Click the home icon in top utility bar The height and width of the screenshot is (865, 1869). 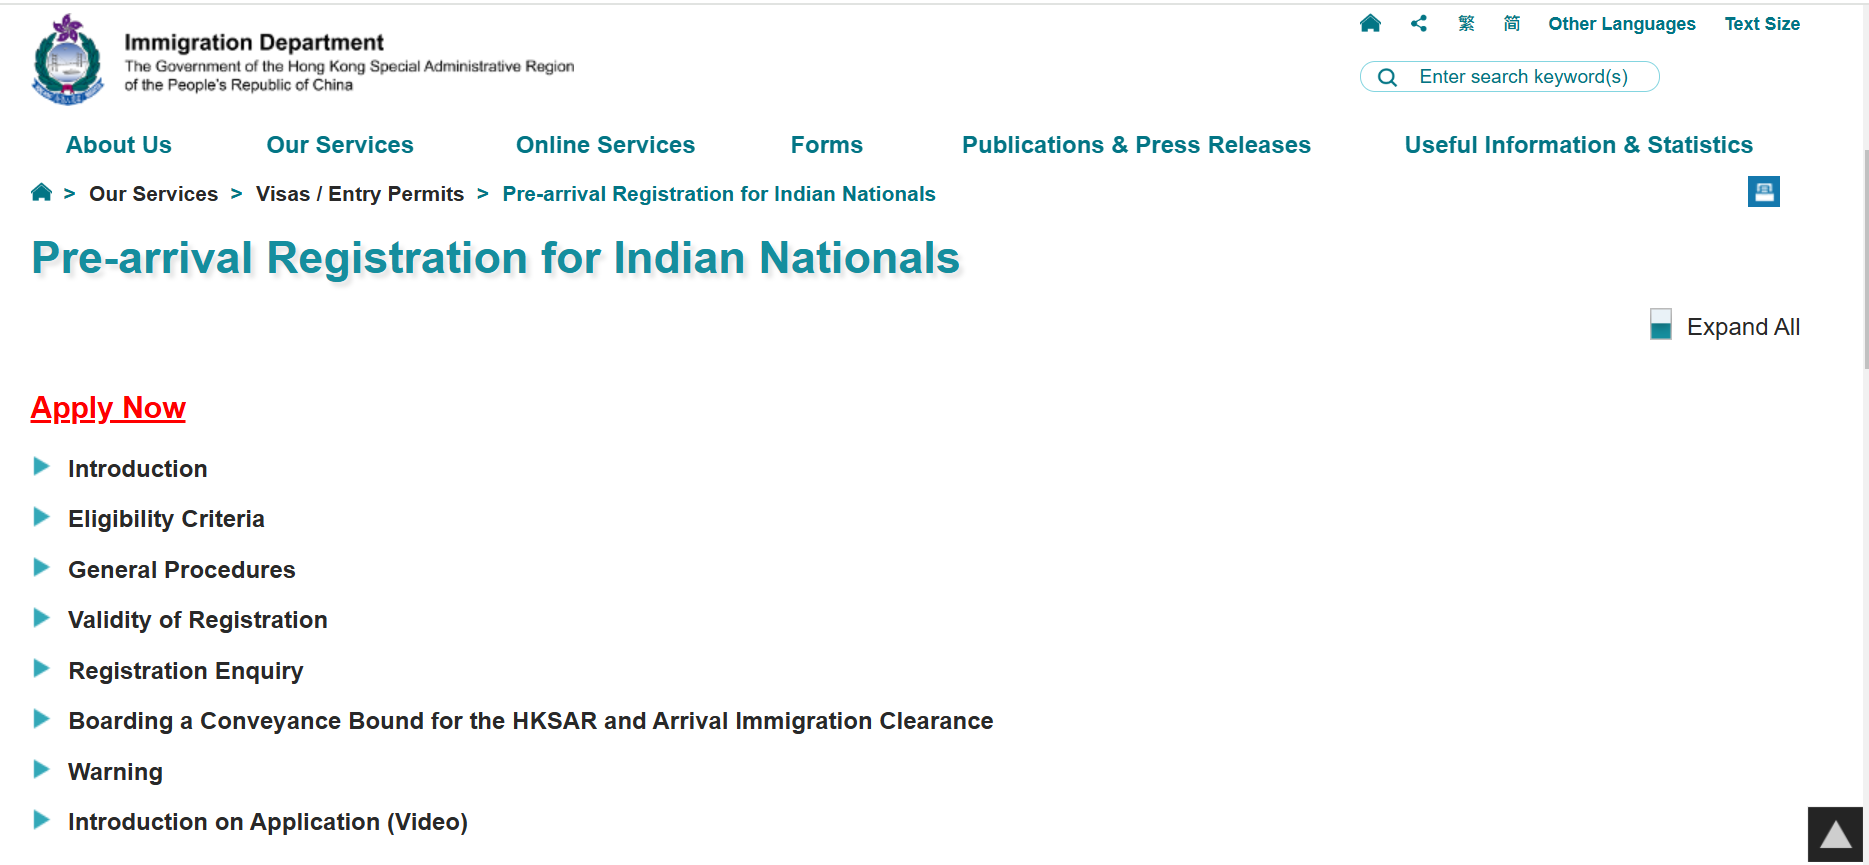click(x=1370, y=23)
